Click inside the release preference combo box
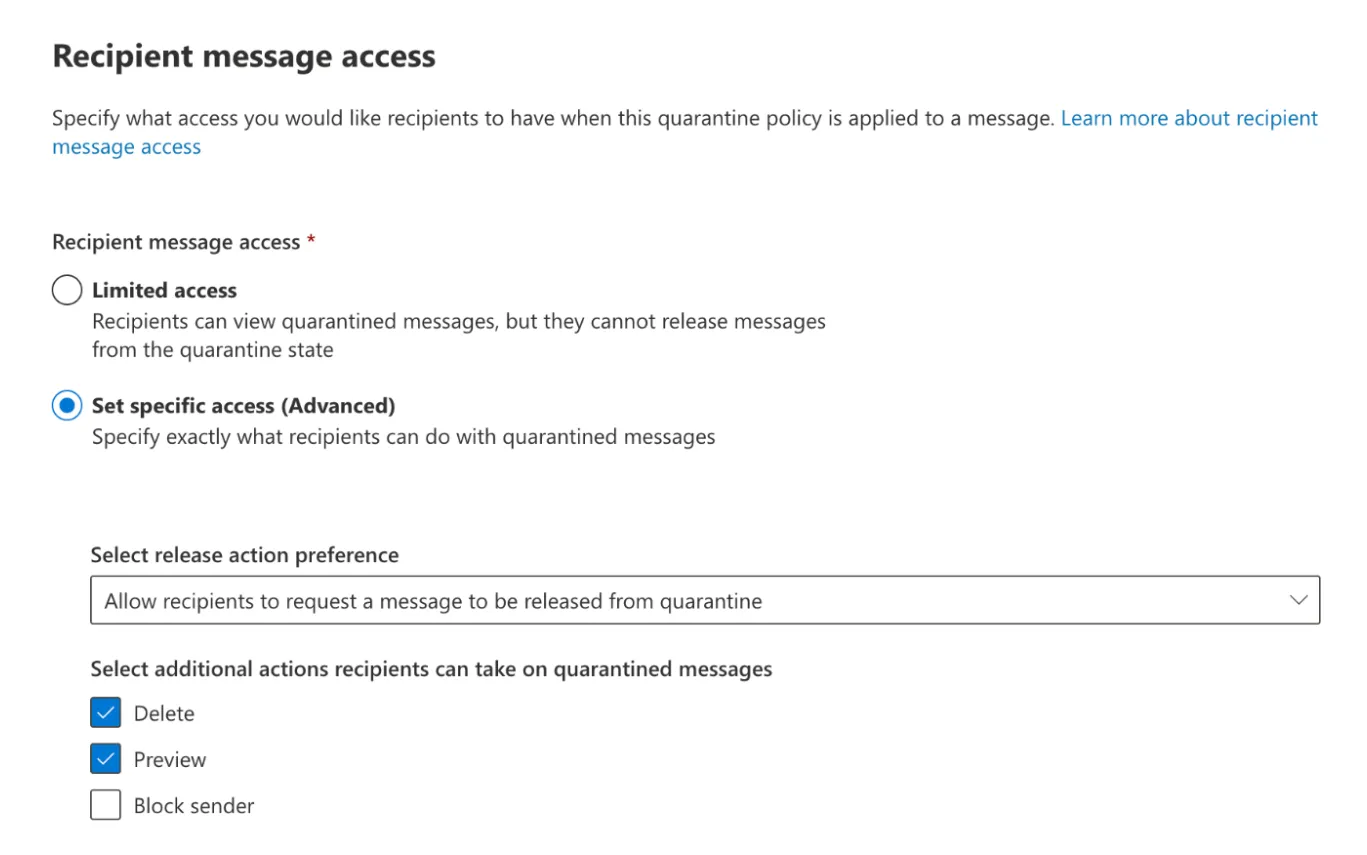Image resolution: width=1367 pixels, height=855 pixels. 700,600
